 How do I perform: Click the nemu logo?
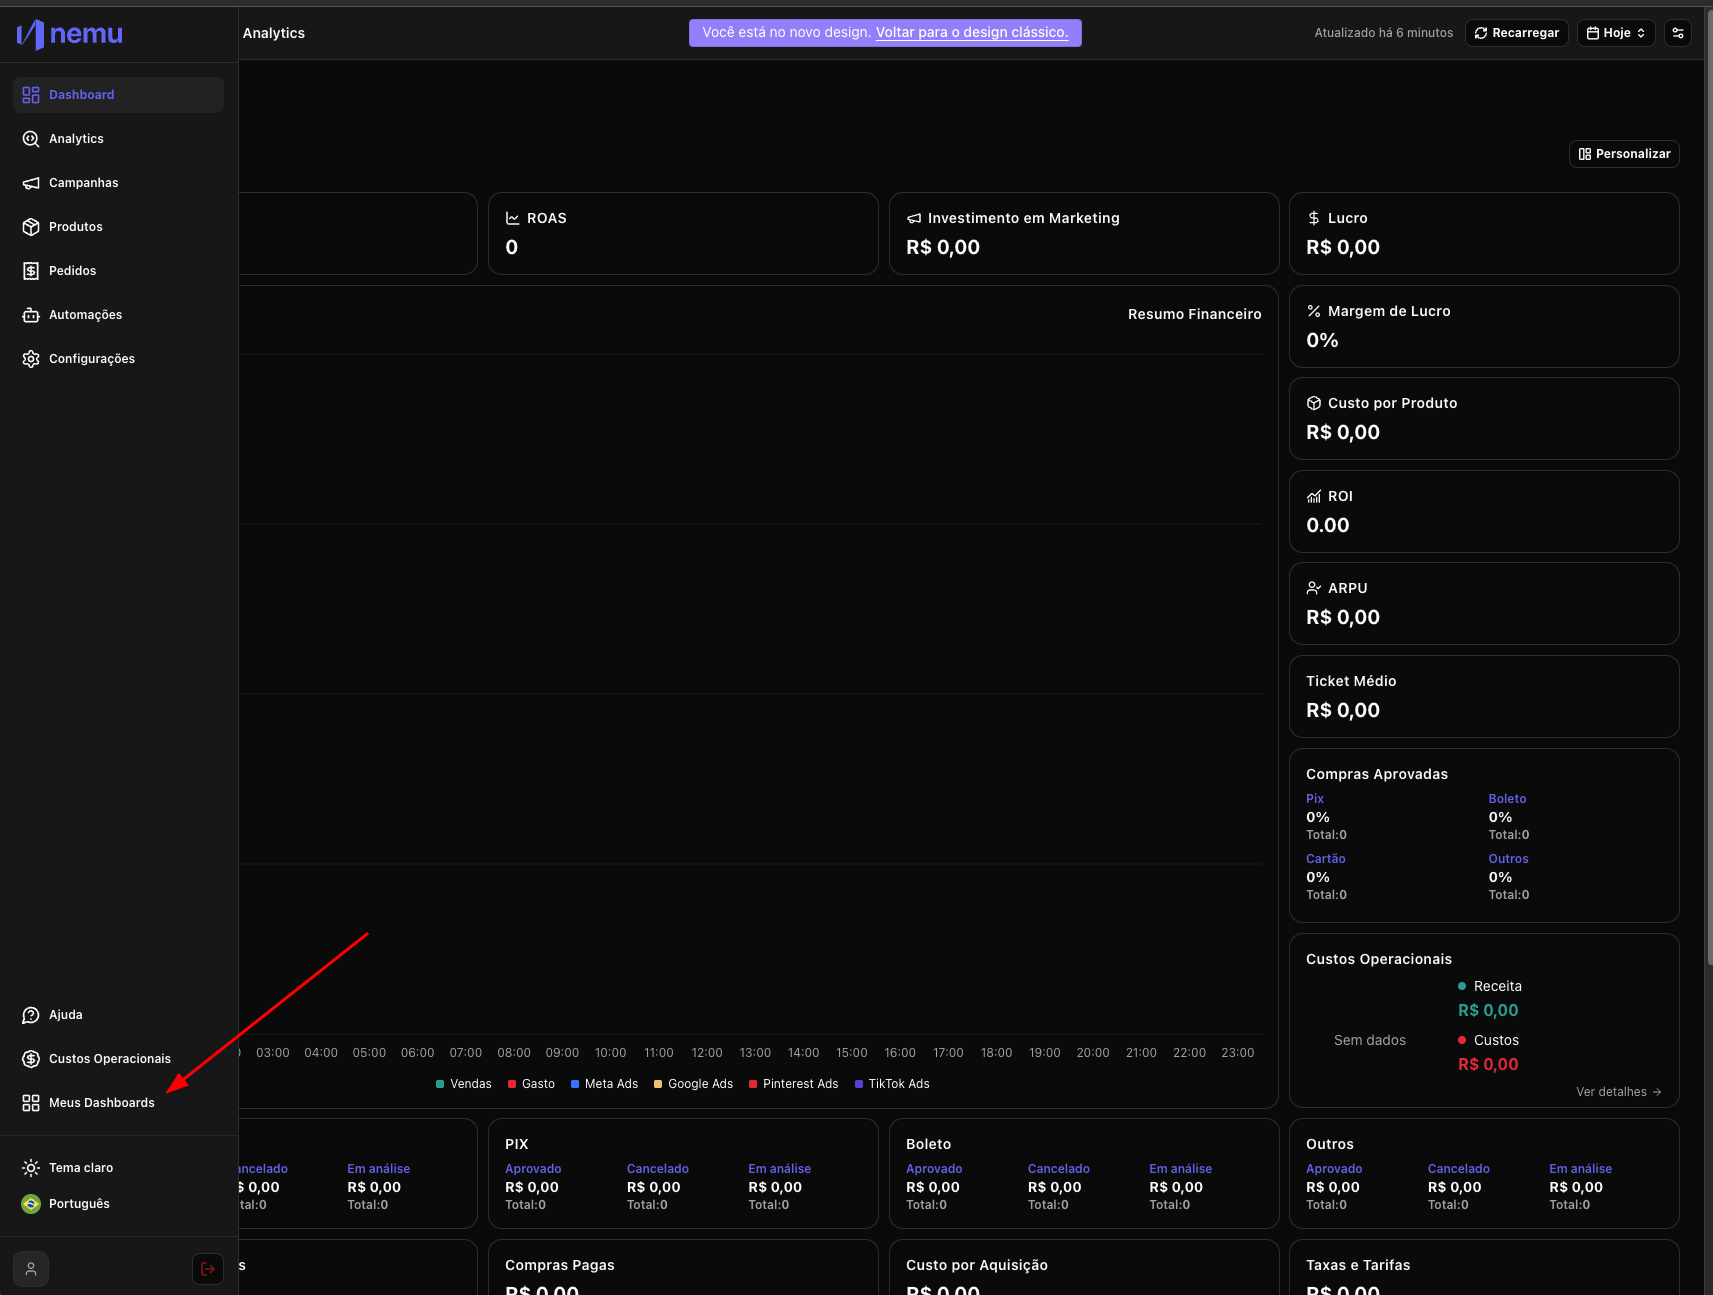point(70,34)
